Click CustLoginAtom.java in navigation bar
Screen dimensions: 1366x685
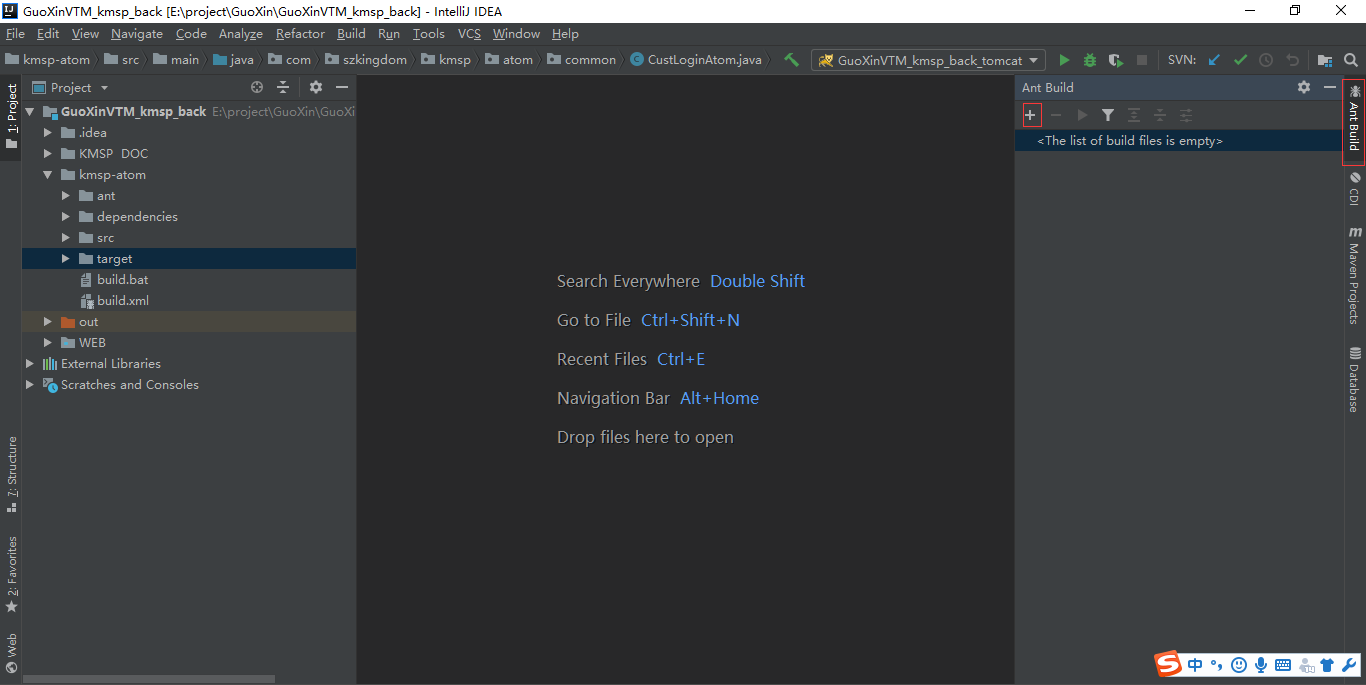click(x=696, y=60)
